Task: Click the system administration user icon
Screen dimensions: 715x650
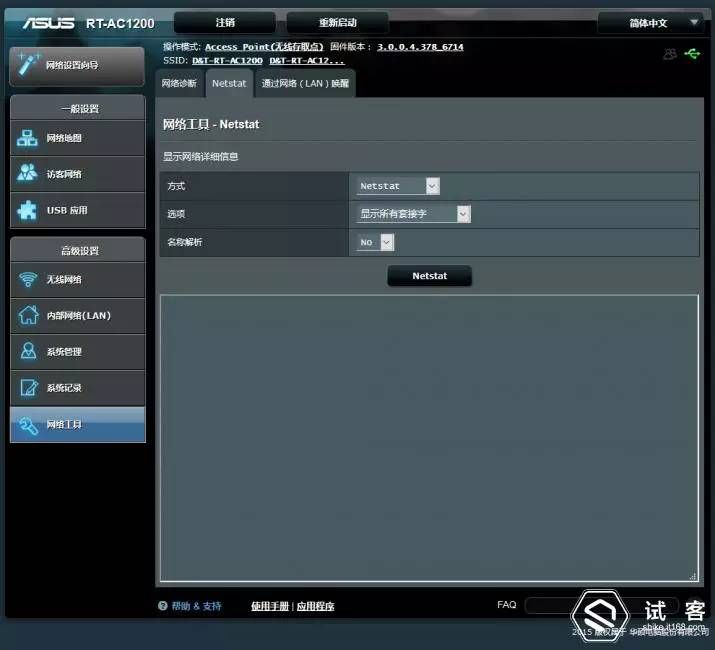Action: pos(28,351)
